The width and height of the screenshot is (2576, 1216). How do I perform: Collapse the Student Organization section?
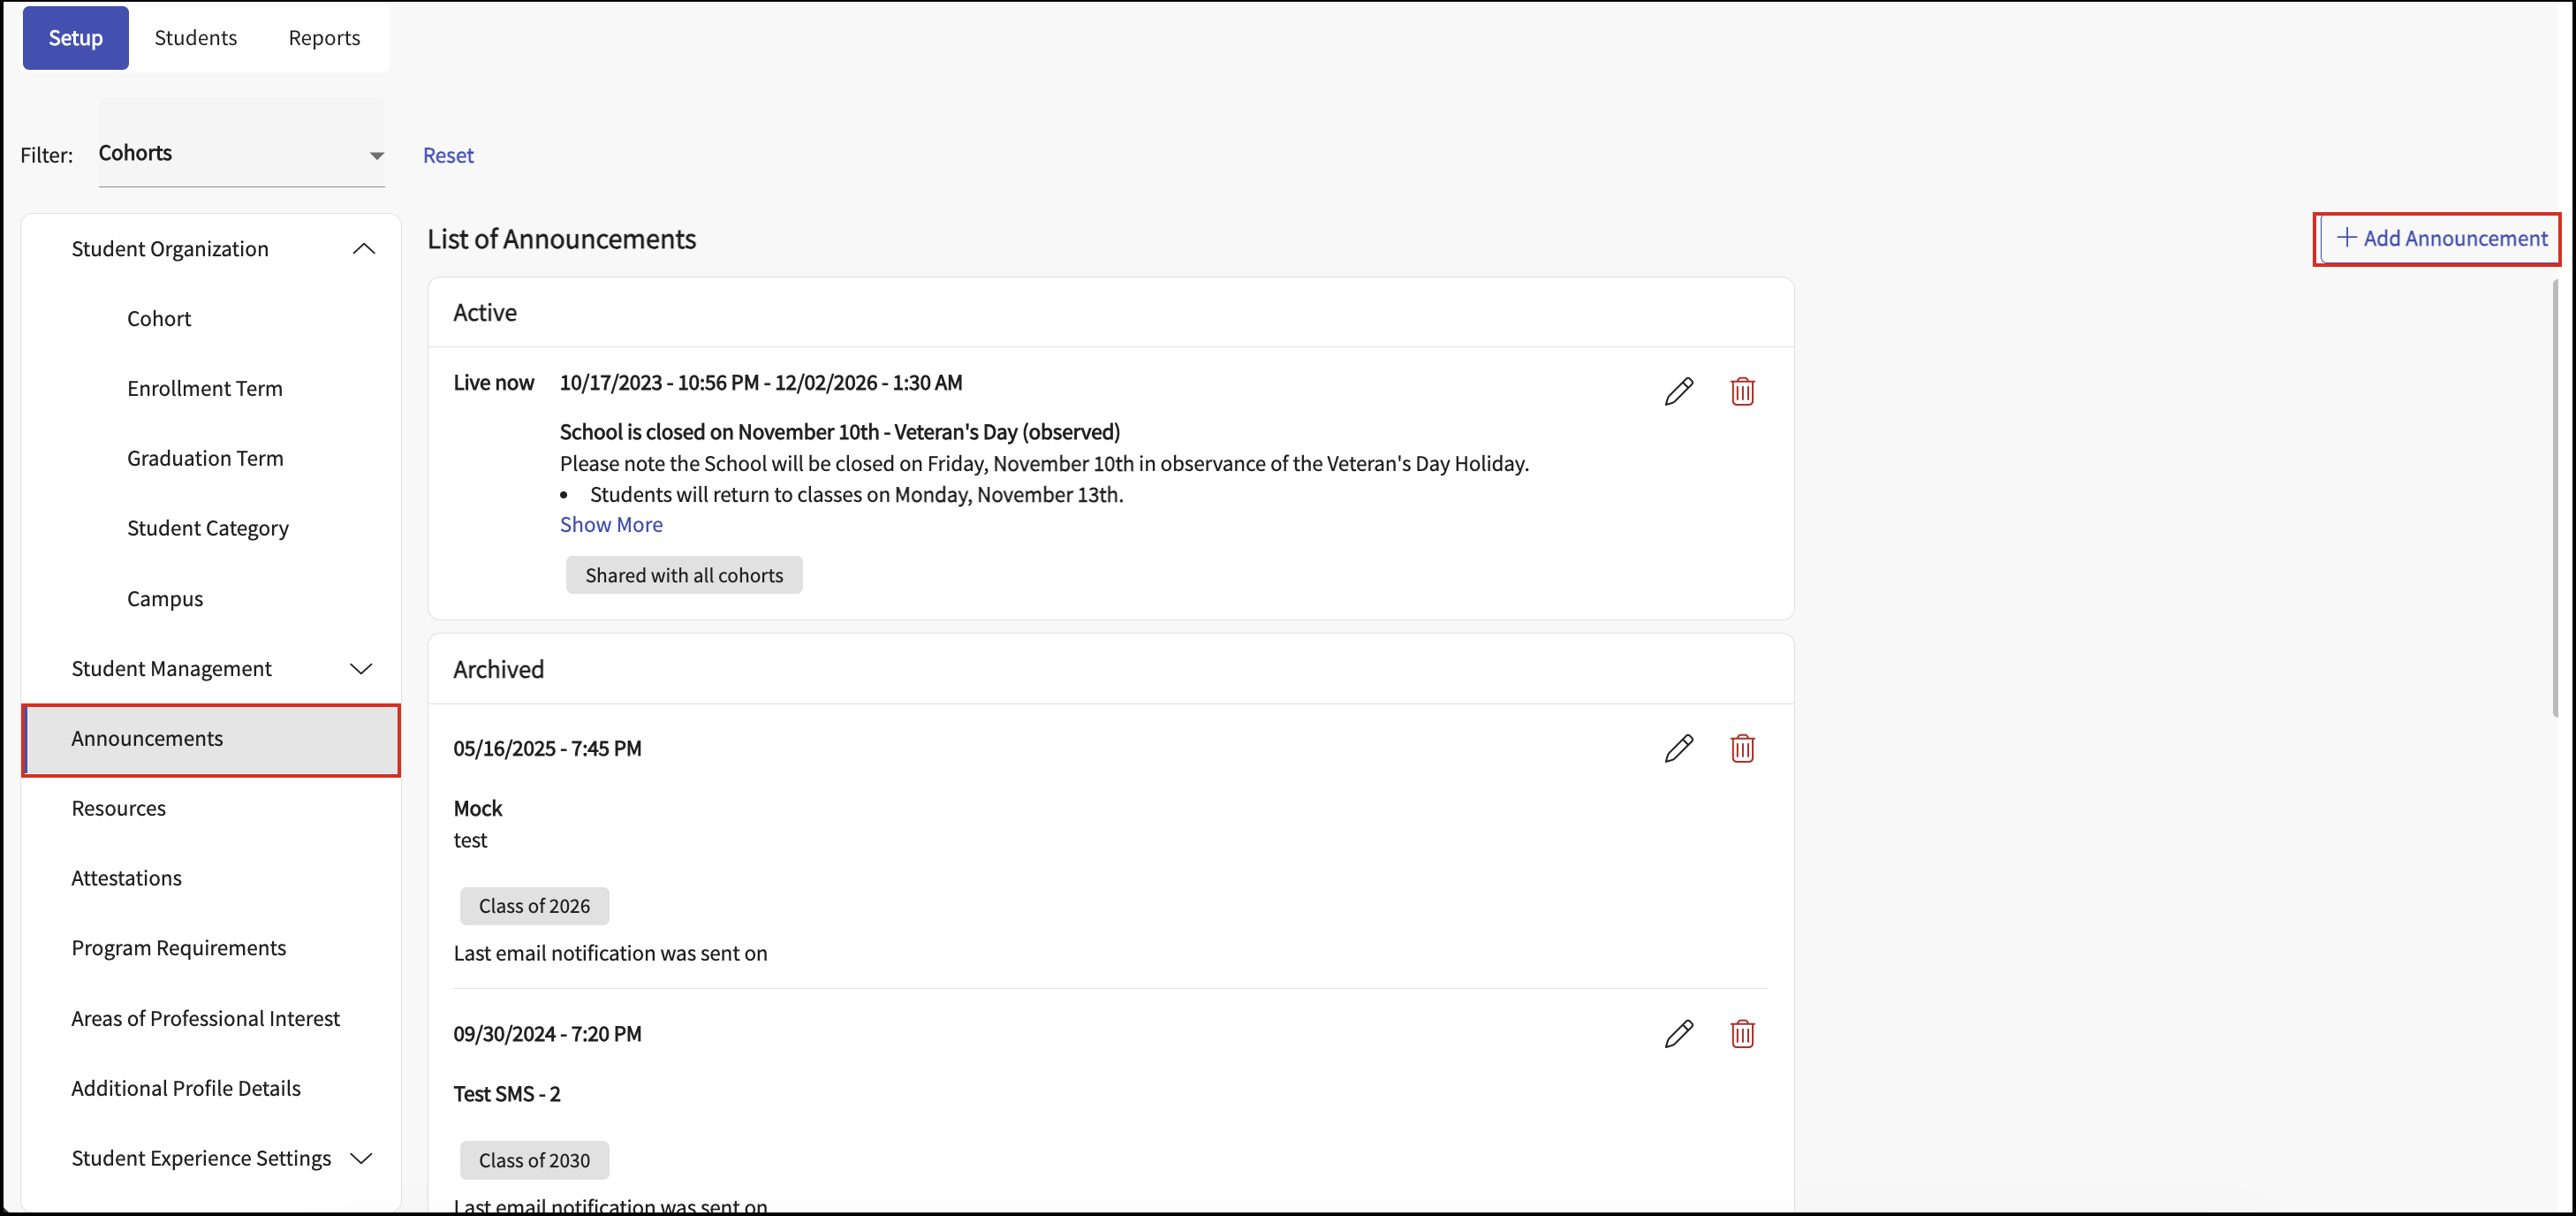click(x=364, y=249)
